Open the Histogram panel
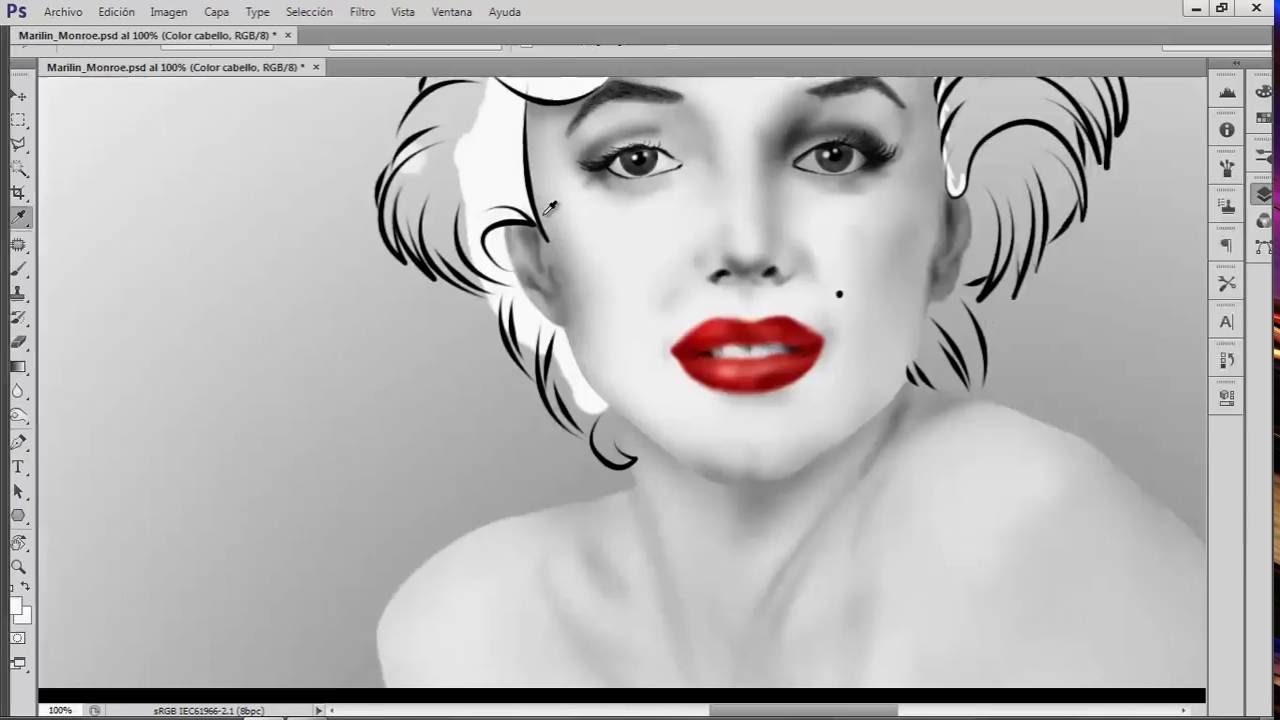Screen dimensions: 1280x720 pyautogui.click(x=1227, y=92)
